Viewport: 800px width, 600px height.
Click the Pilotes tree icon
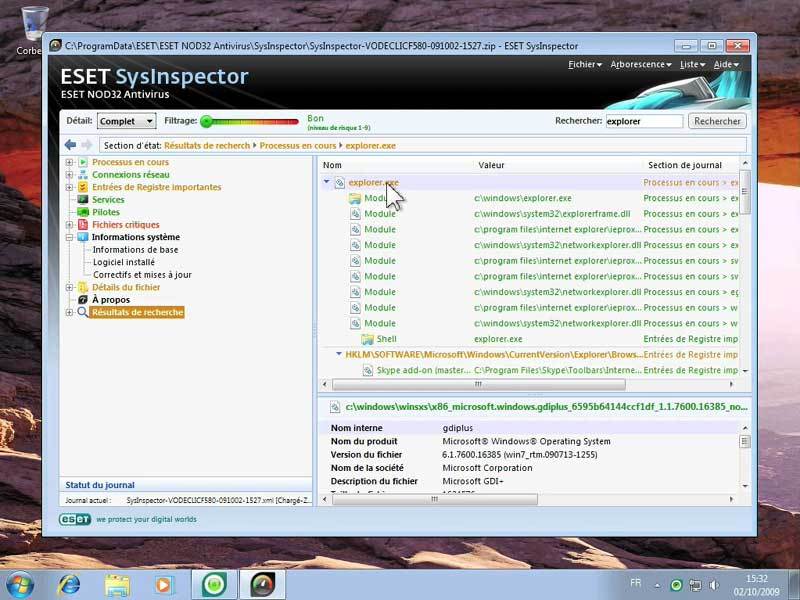[83, 212]
